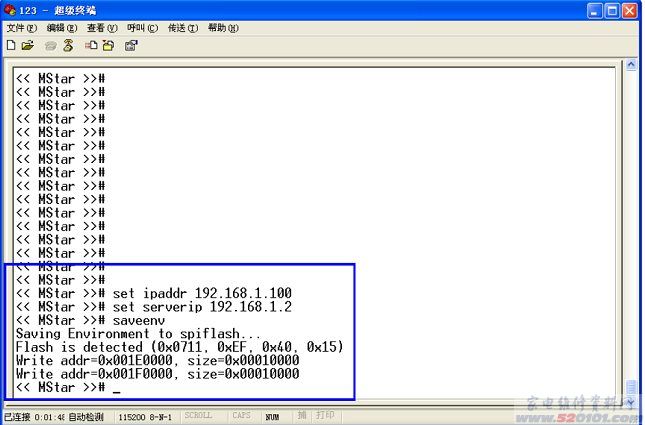Maximize the HyperTerminal window
This screenshot has height=425, width=645.
612,10
